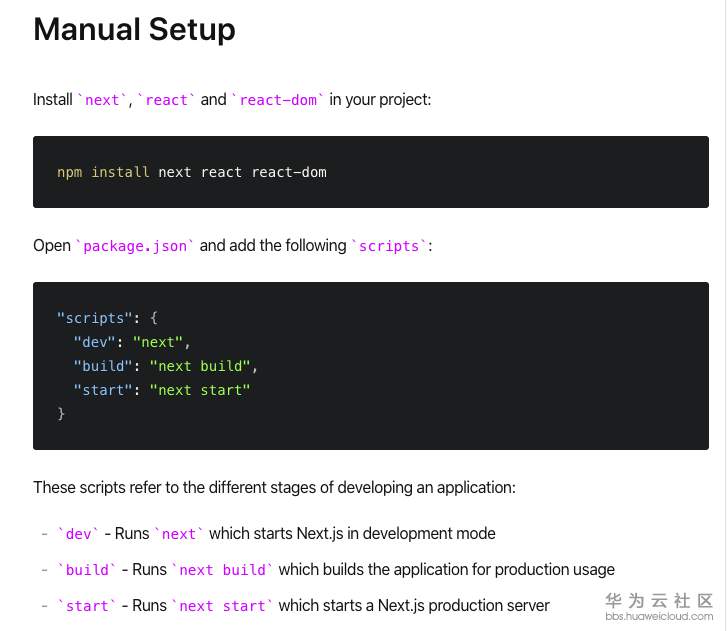This screenshot has height=631, width=727.
Task: Click the closing brace in JSON block
Action: [x=61, y=413]
